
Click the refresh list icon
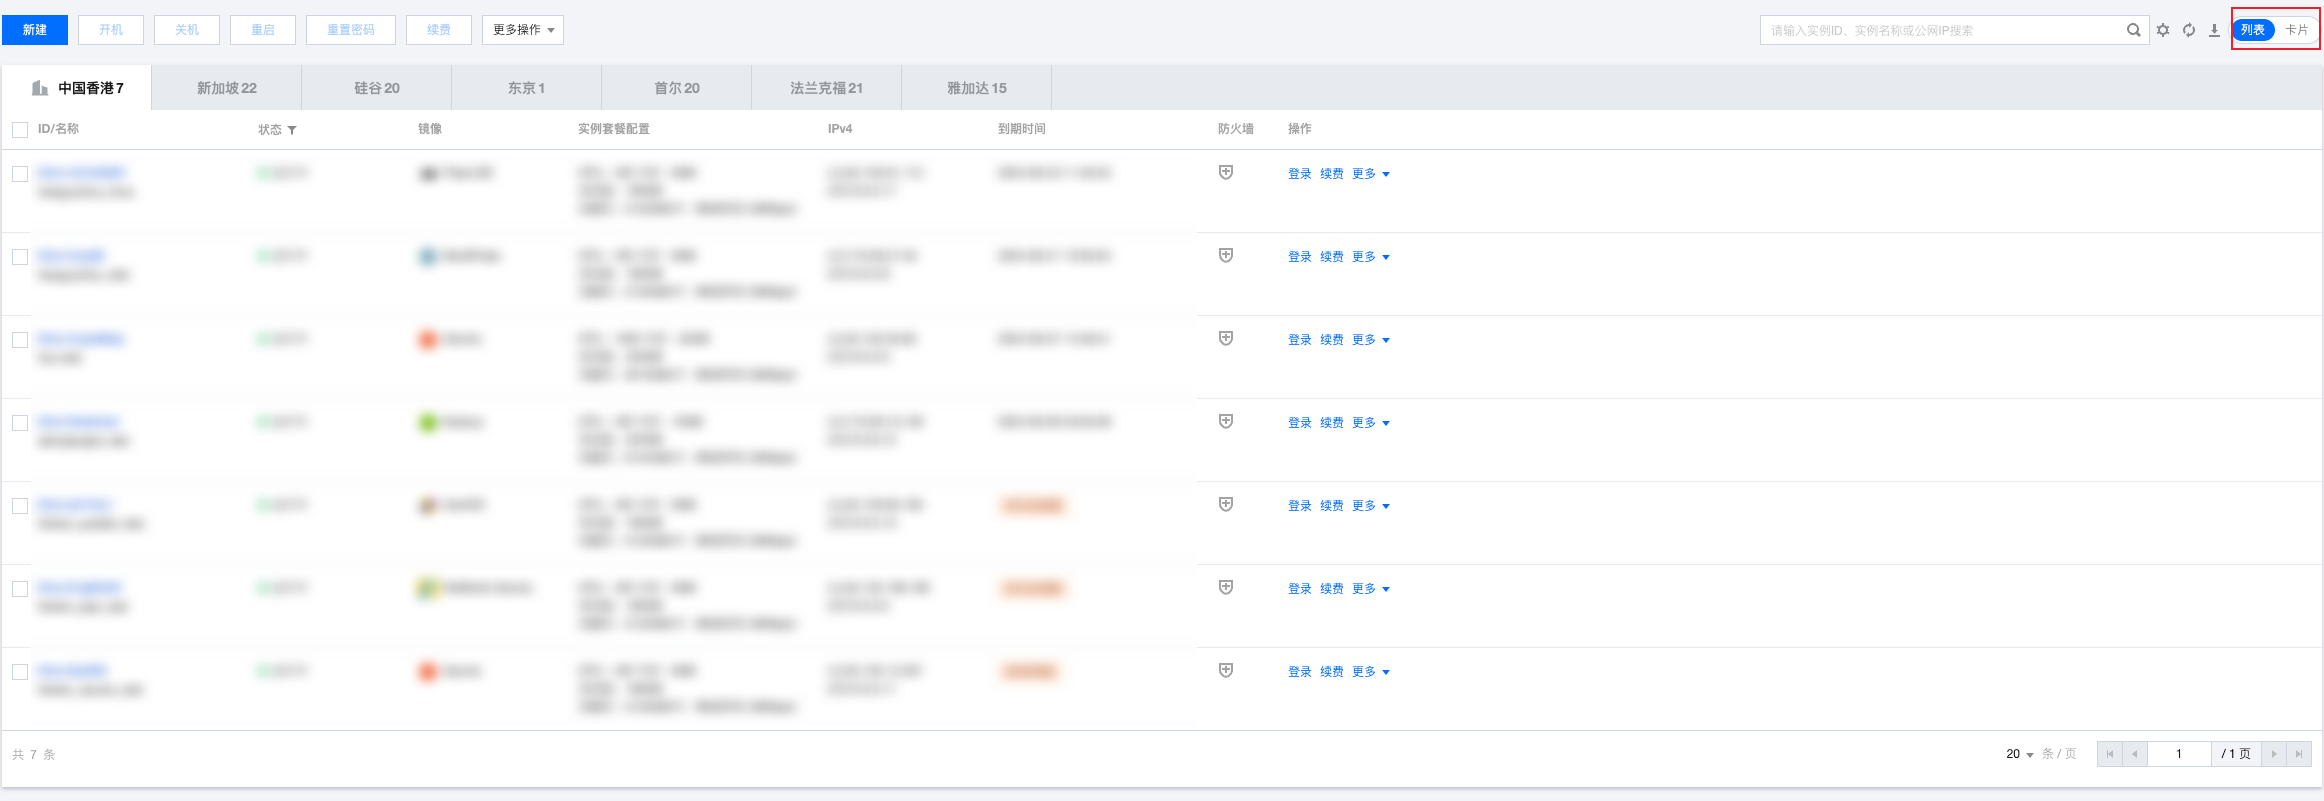point(2189,30)
